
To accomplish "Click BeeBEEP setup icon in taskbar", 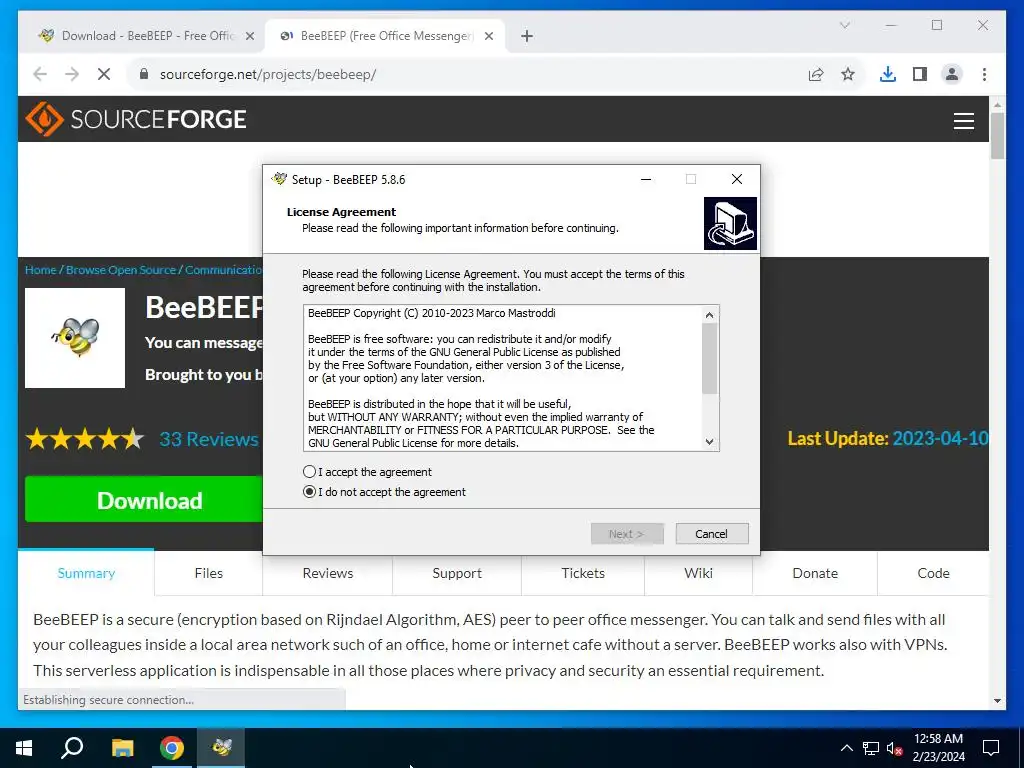I will [x=222, y=748].
